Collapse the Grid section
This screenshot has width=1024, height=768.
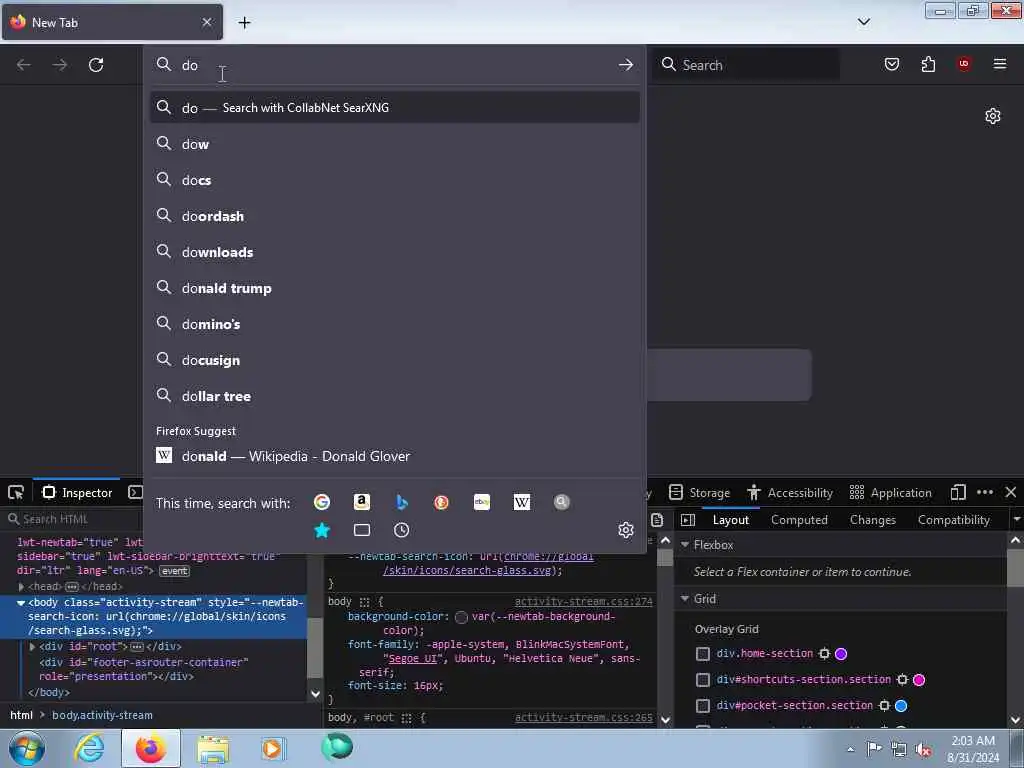pos(685,599)
